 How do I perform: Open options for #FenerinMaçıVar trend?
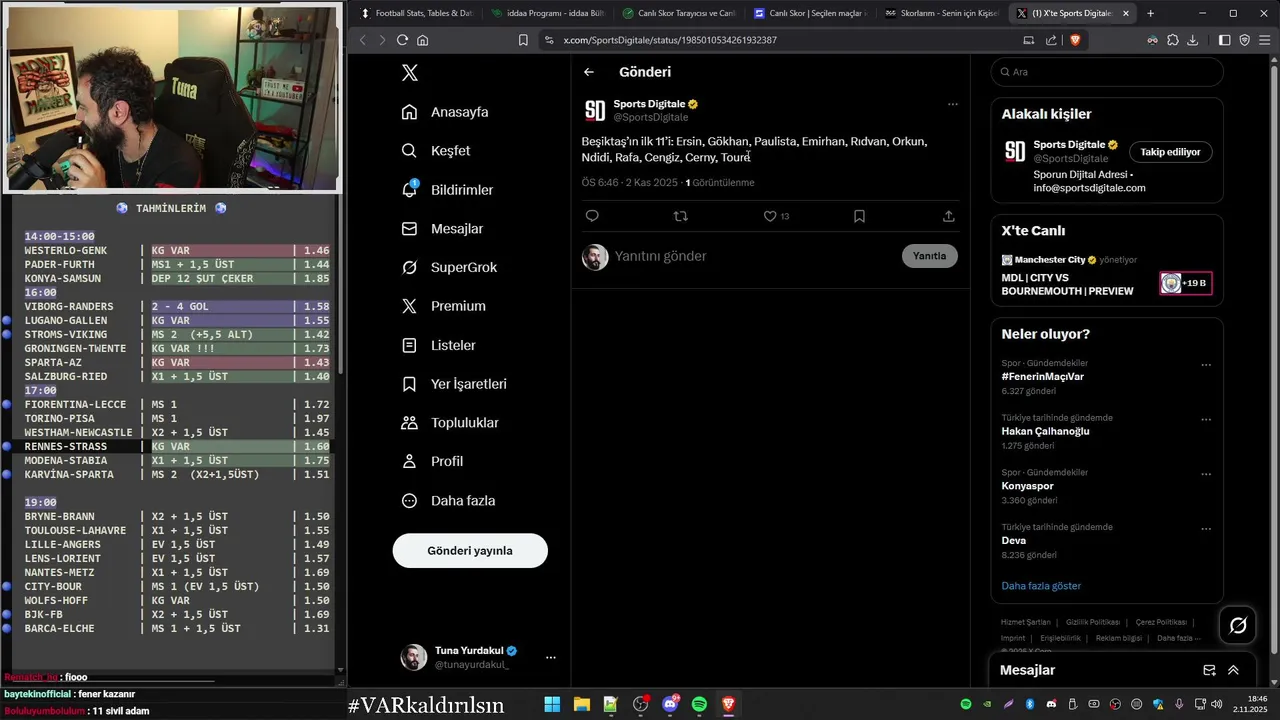pos(1206,365)
